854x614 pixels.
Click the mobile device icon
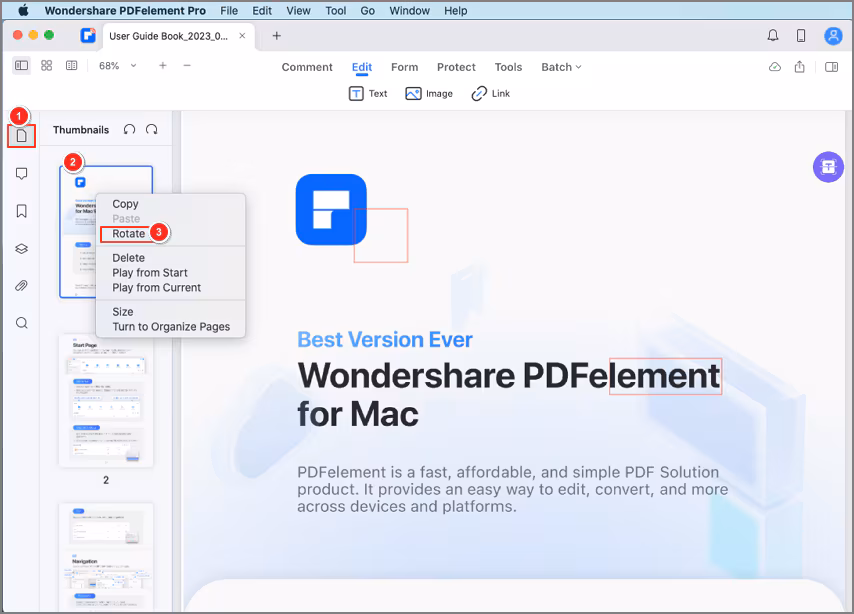click(x=801, y=35)
